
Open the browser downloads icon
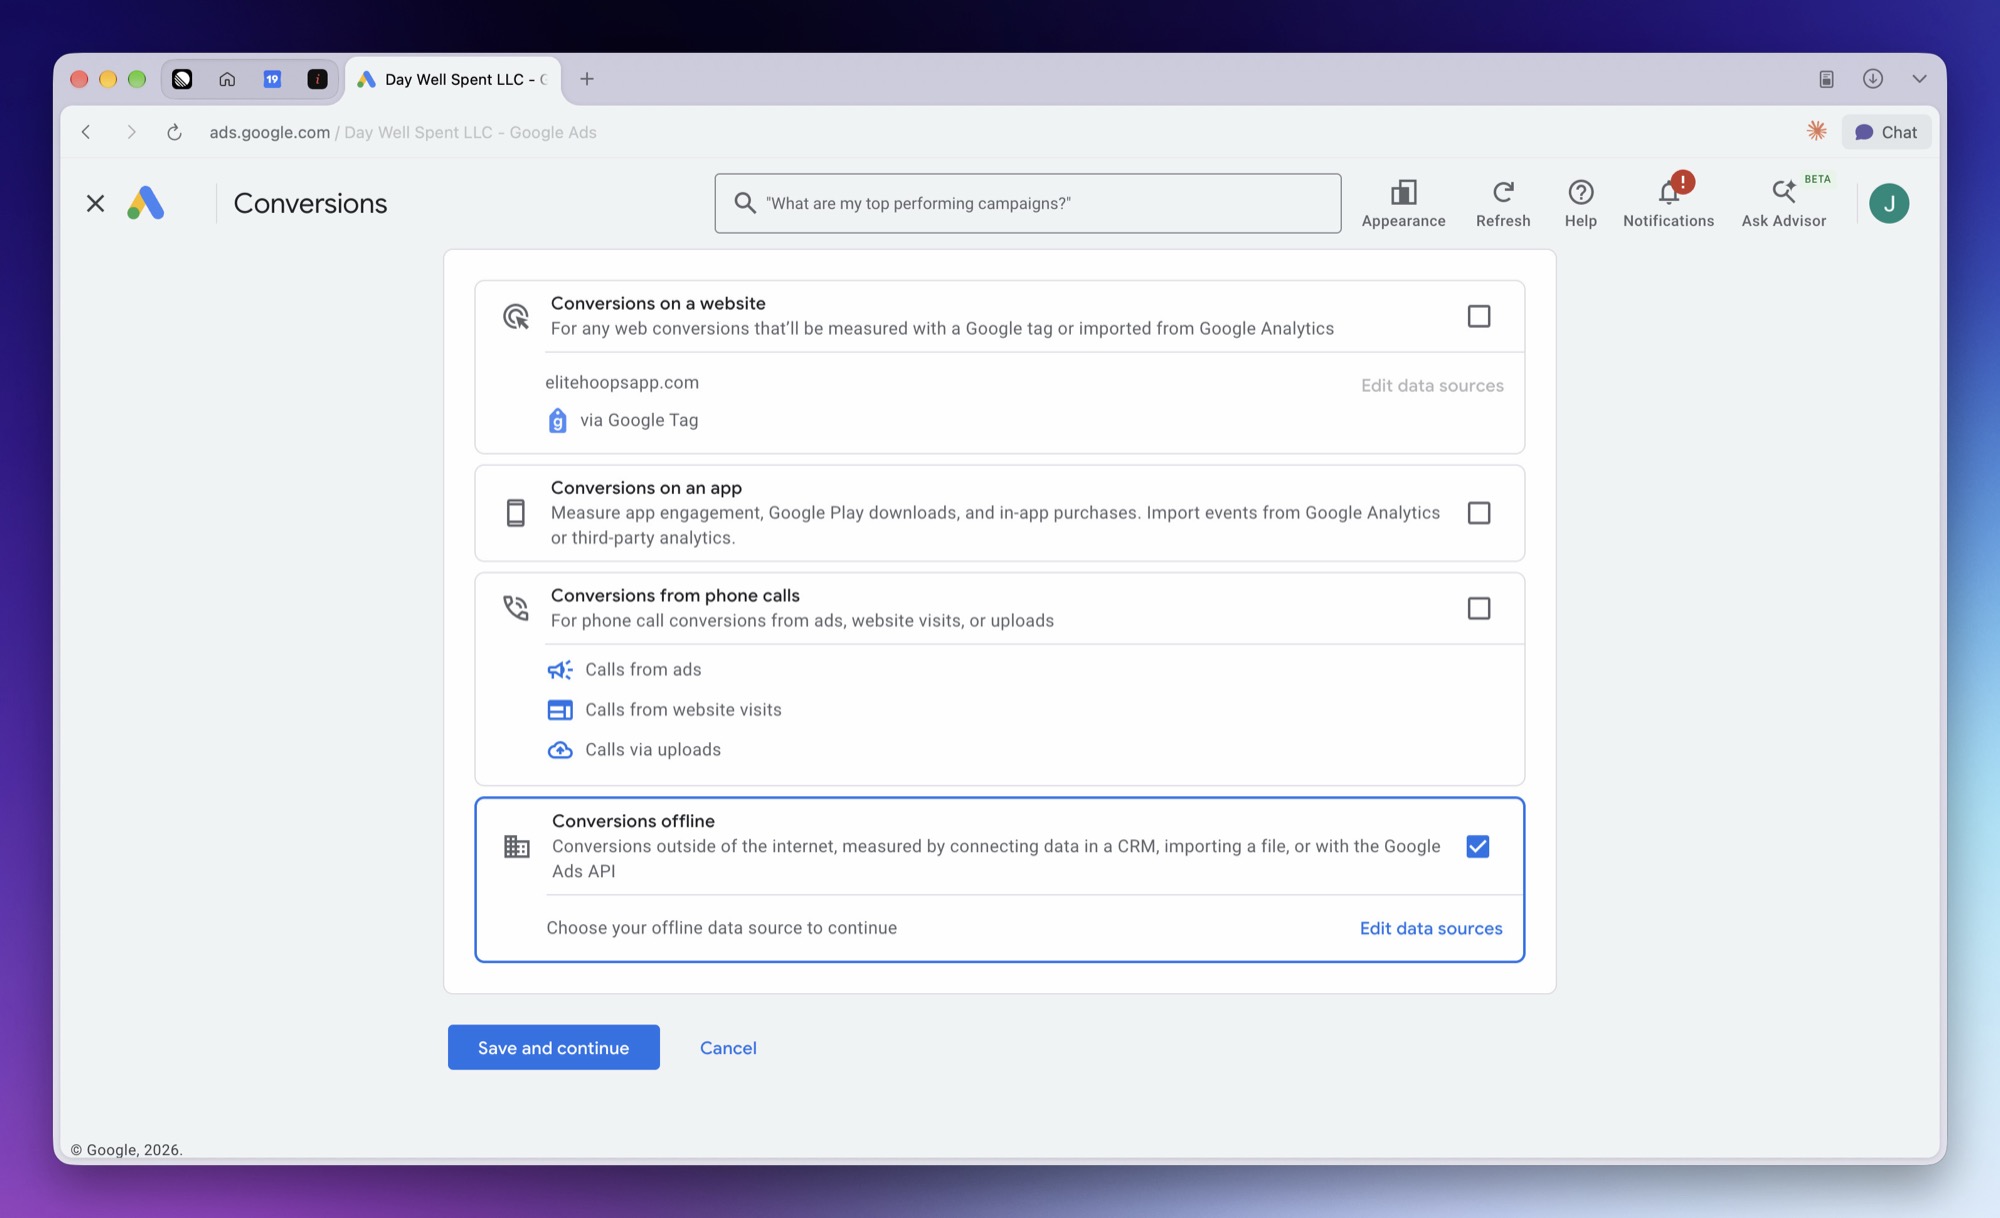pyautogui.click(x=1872, y=79)
